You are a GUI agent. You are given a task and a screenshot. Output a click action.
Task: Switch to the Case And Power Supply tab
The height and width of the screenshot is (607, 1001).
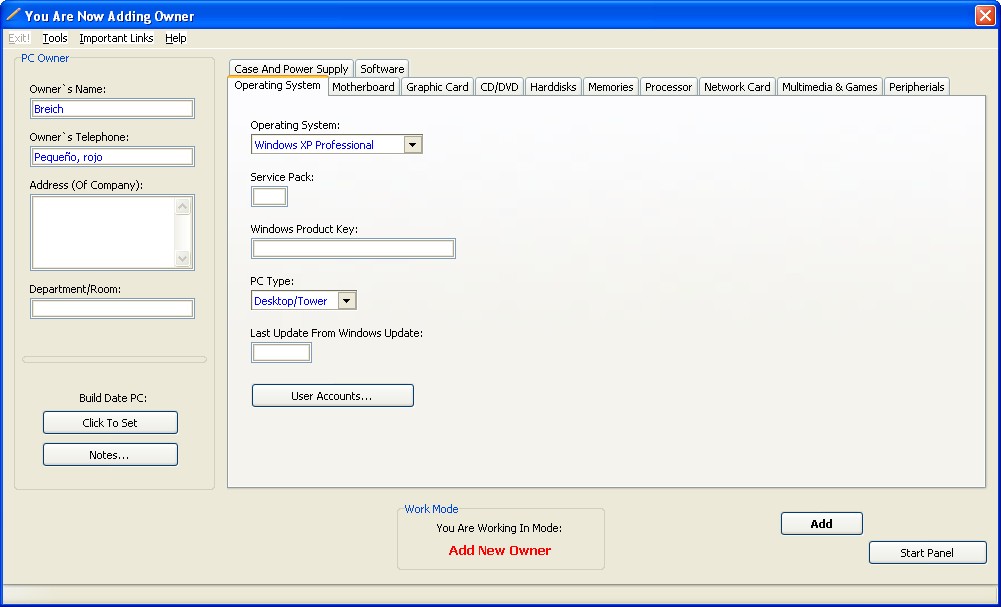click(x=291, y=68)
